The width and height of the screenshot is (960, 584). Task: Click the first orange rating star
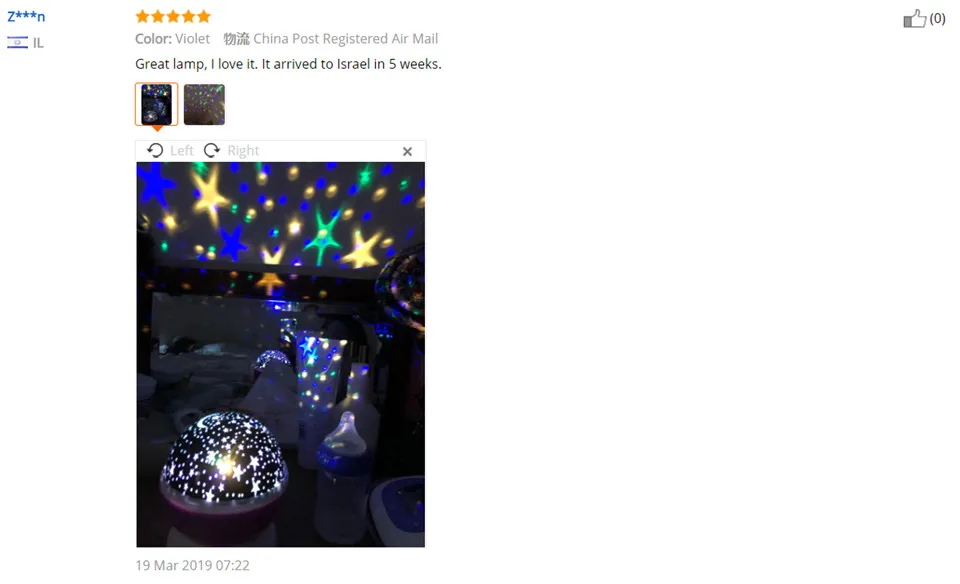point(143,16)
